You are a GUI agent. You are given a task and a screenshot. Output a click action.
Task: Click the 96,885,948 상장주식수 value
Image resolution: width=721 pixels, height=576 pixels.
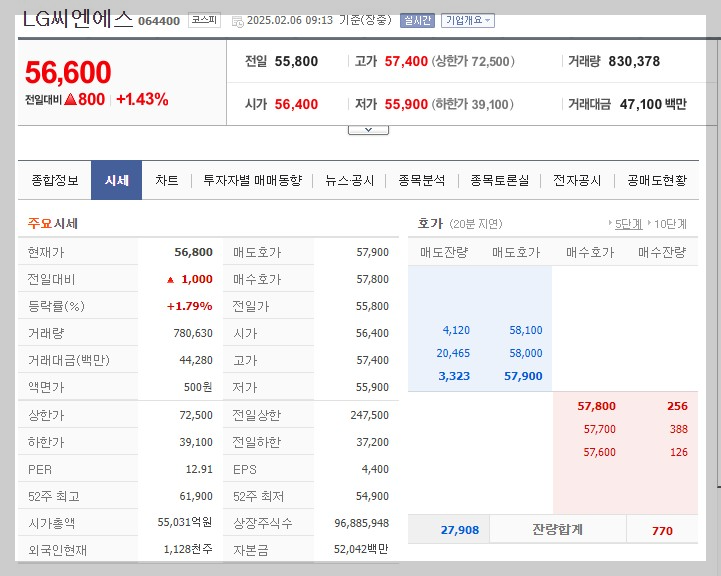(x=361, y=523)
